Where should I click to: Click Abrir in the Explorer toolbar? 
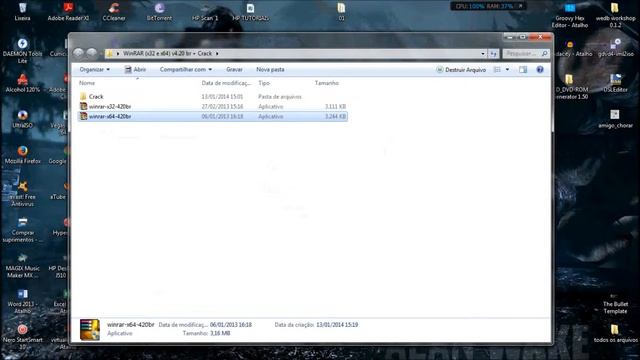(x=135, y=70)
